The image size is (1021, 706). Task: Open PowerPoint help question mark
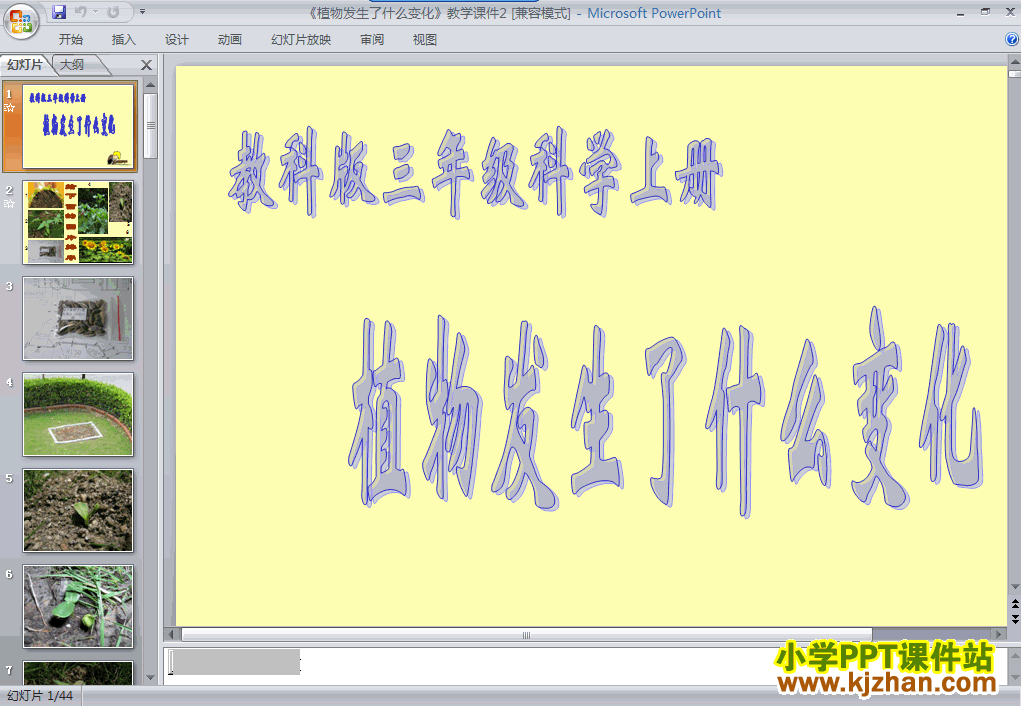[x=1012, y=39]
